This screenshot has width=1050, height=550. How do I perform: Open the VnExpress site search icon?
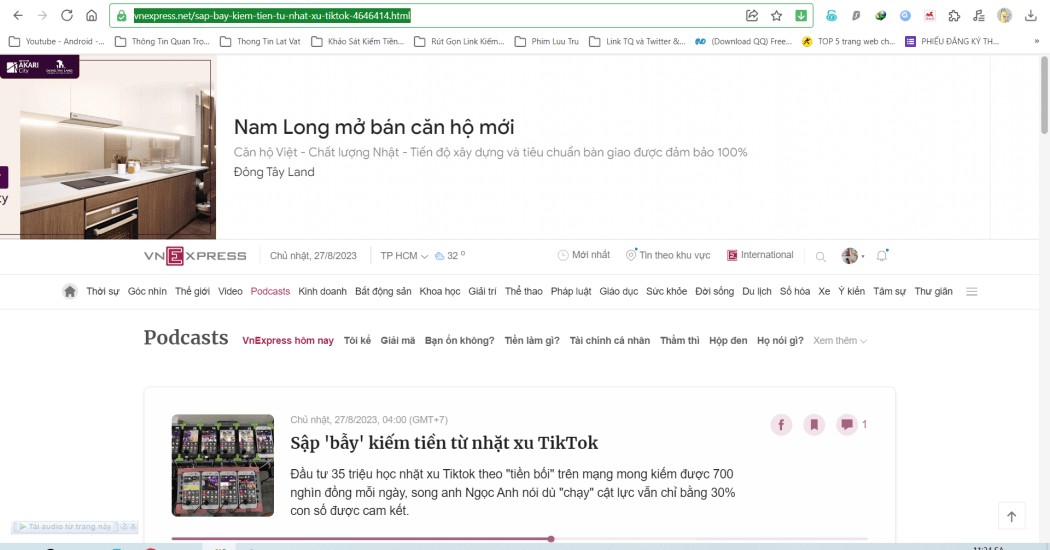820,257
